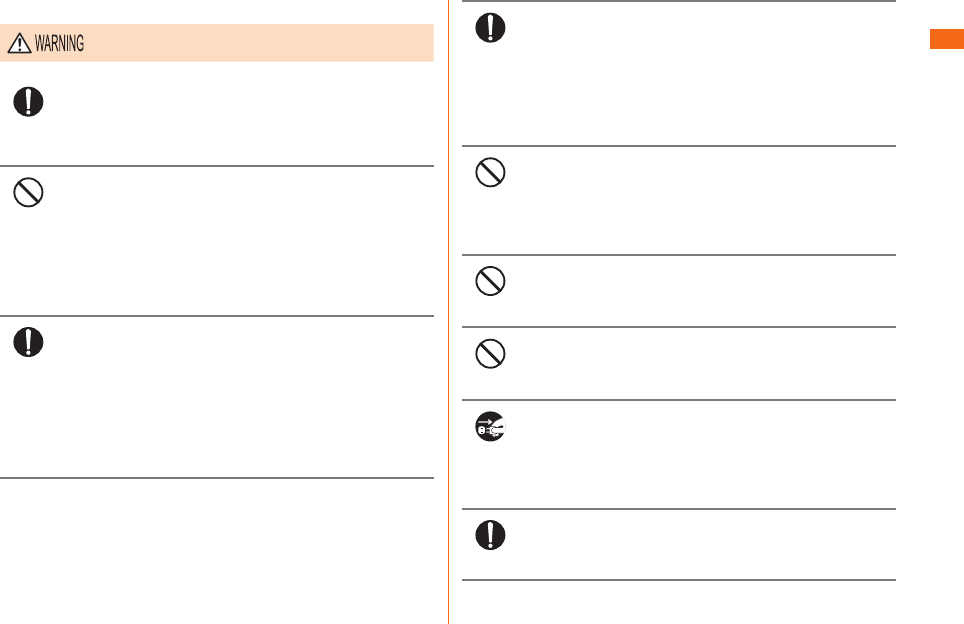964x624 pixels.
Task: Click the vertical orange divider between the columns
Action: pos(449,312)
